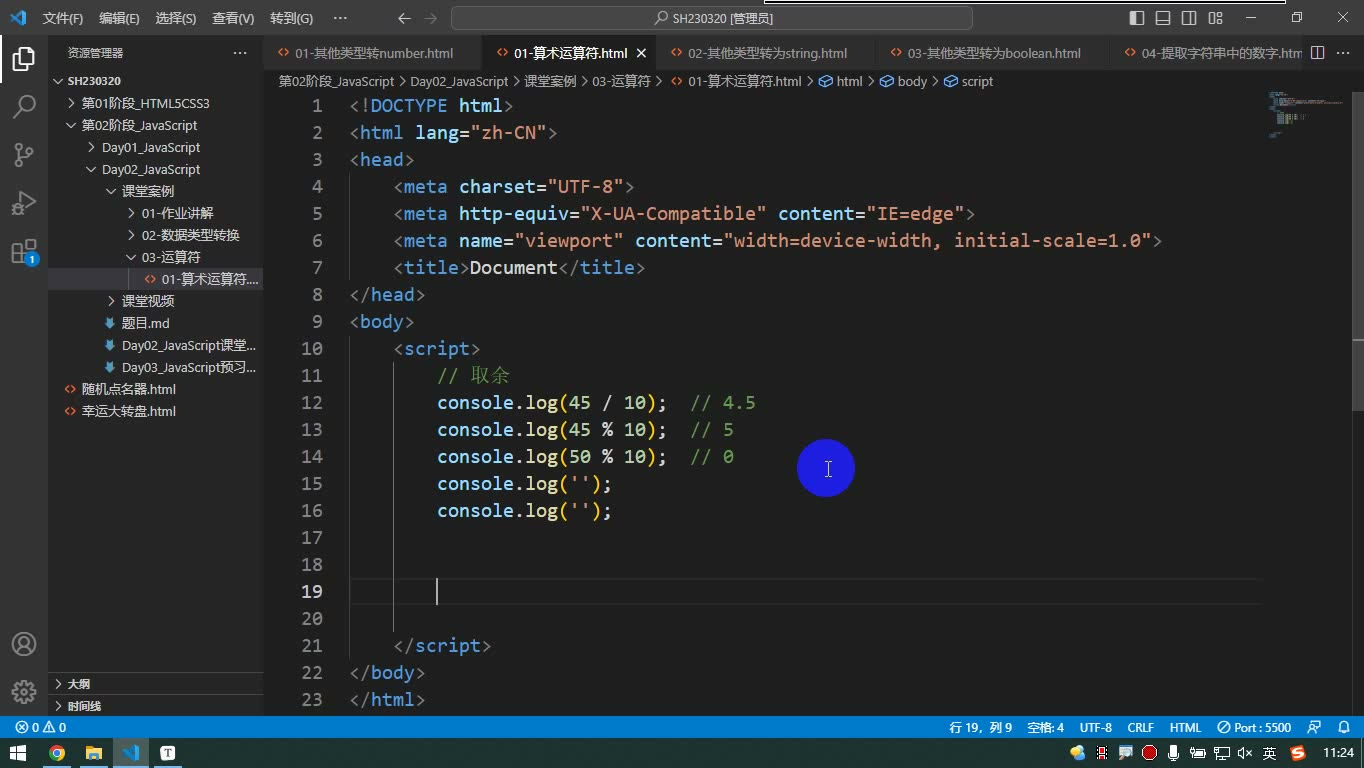
Task: Open Chrome from the Windows taskbar
Action: point(57,753)
